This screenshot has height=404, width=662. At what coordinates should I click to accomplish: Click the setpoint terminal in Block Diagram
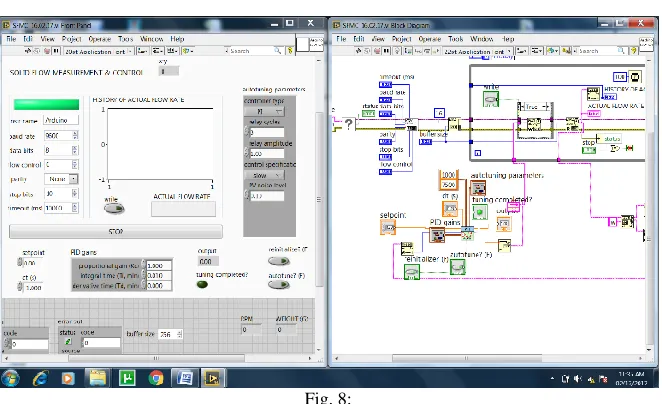[x=388, y=228]
